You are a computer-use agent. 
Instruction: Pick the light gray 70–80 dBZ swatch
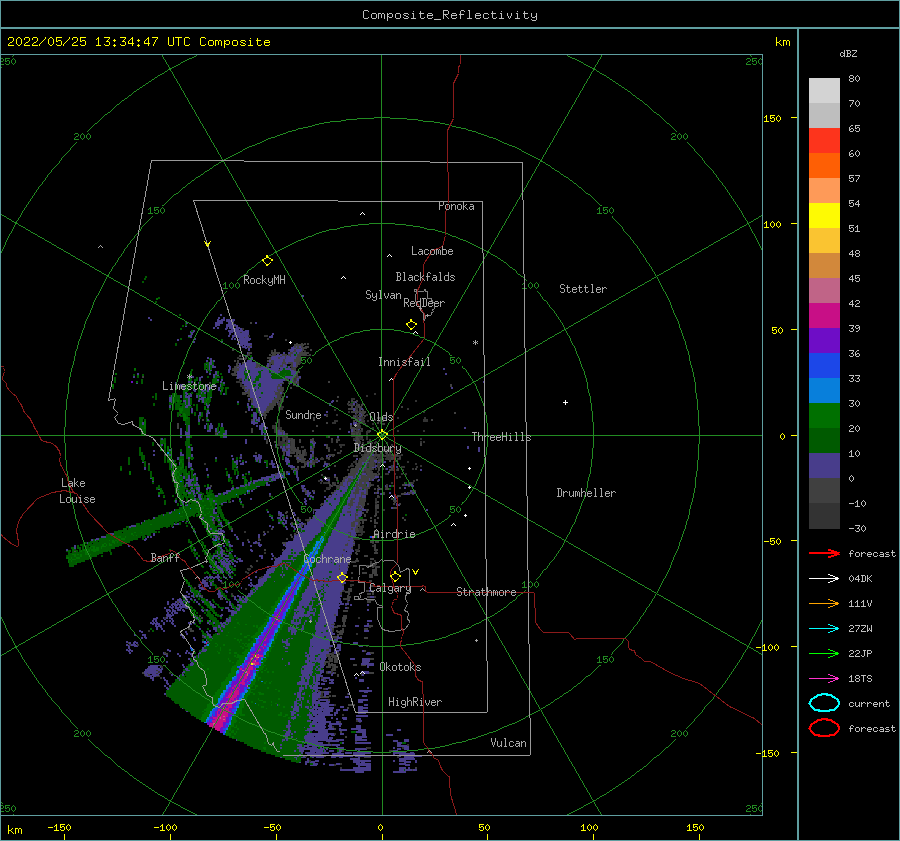coord(824,91)
